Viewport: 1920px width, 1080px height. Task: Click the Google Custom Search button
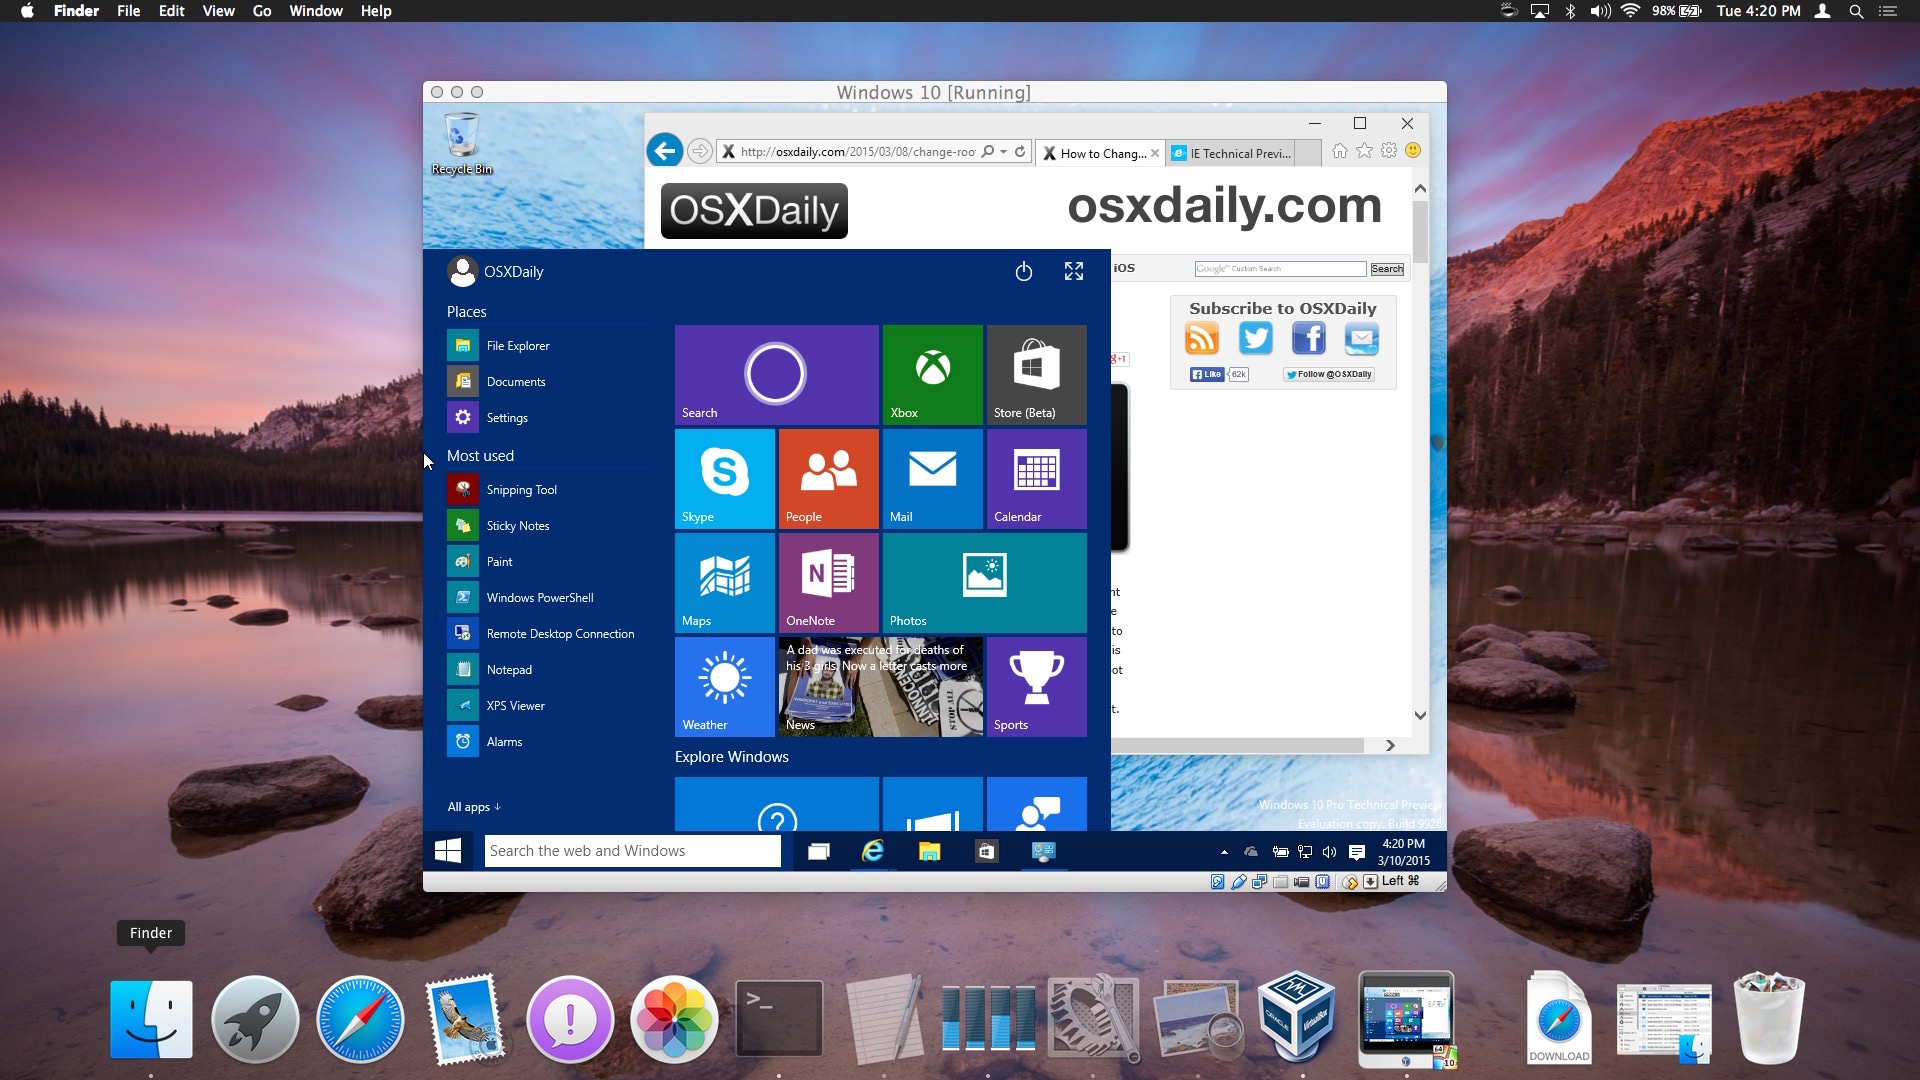click(1387, 269)
